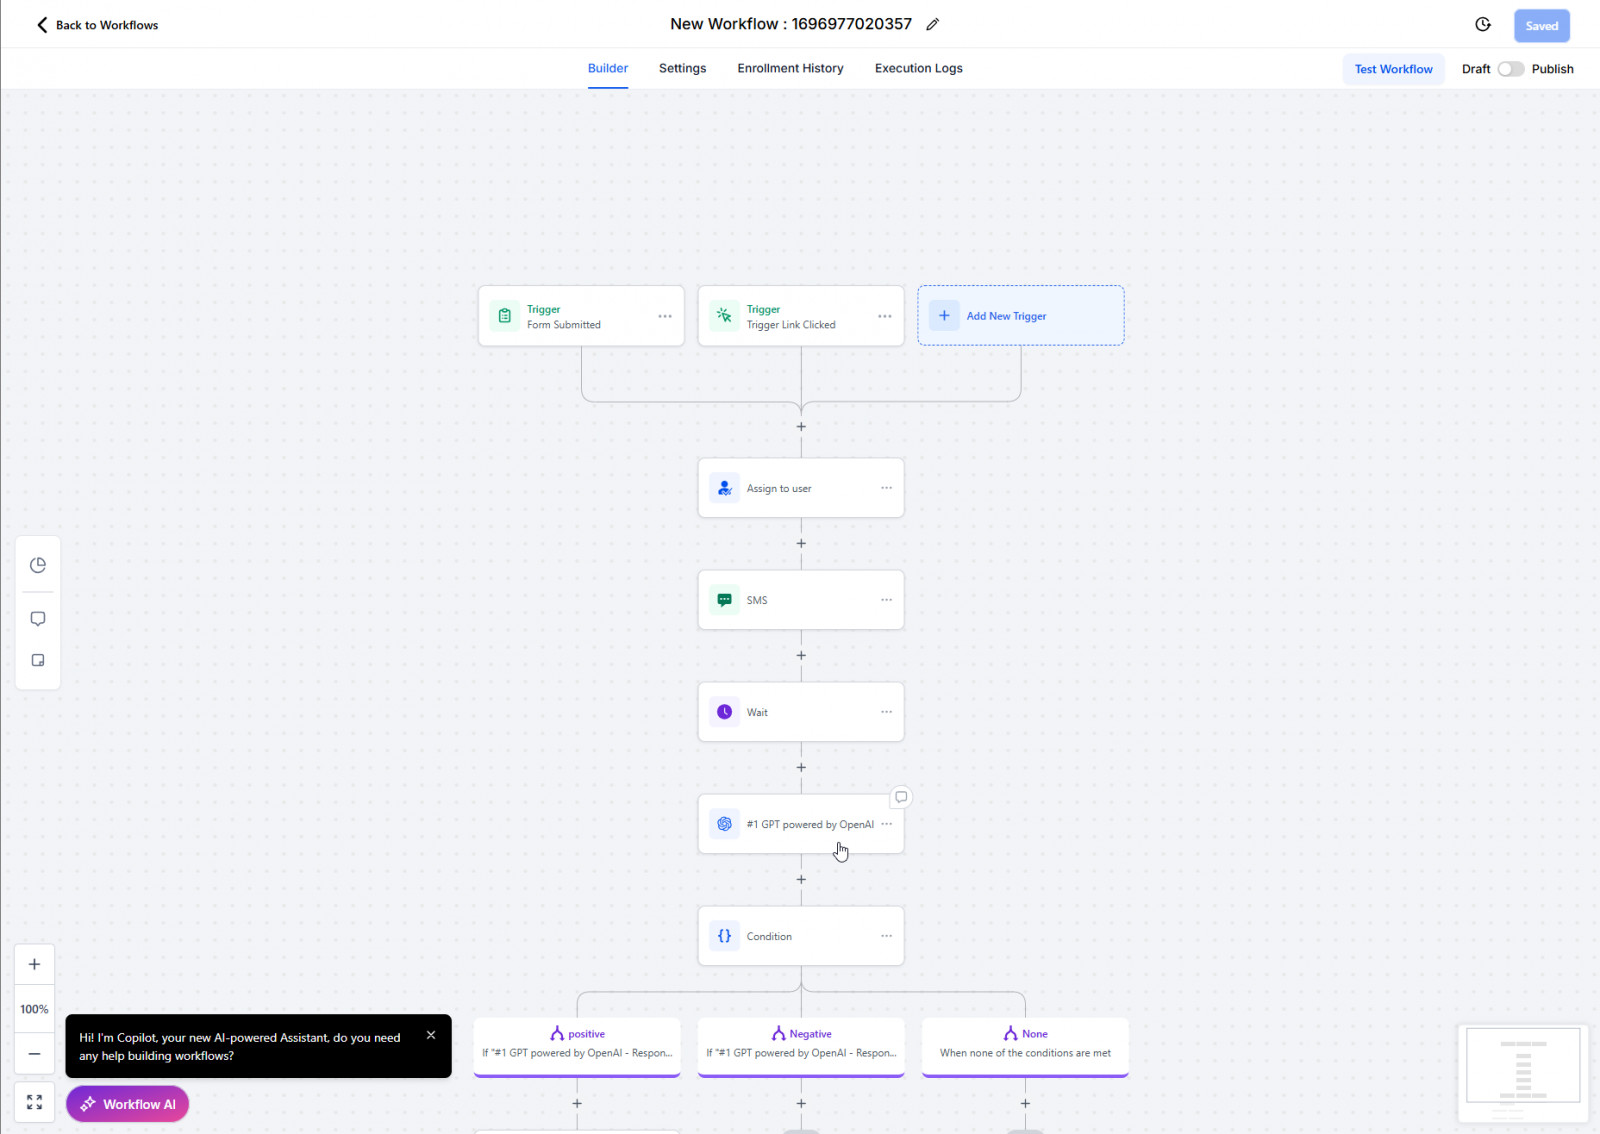1600x1134 pixels.
Task: Click Add New Trigger box
Action: 1020,316
